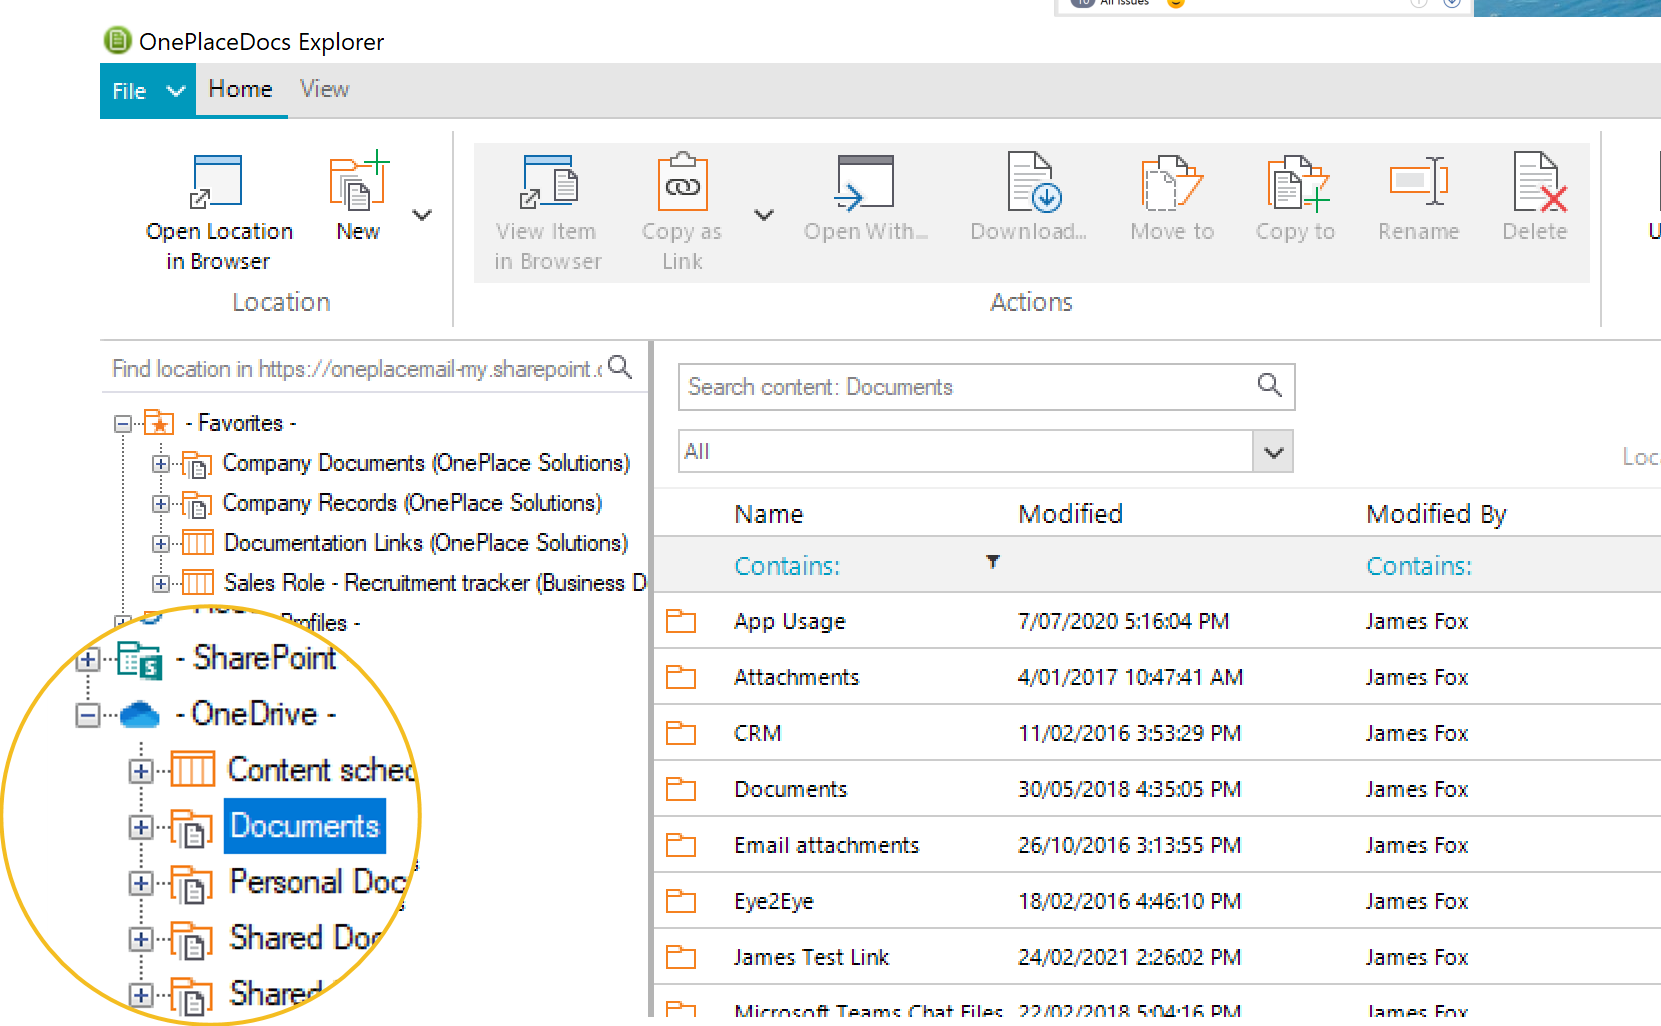
Task: Click the Rename icon
Action: pyautogui.click(x=1418, y=181)
